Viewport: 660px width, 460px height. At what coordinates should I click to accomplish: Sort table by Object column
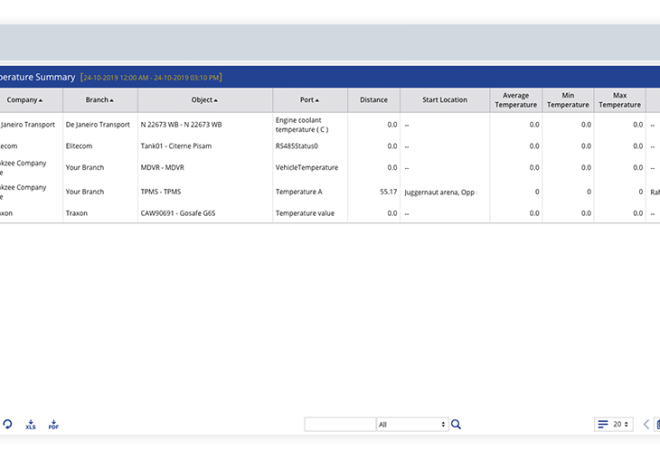pyautogui.click(x=204, y=100)
